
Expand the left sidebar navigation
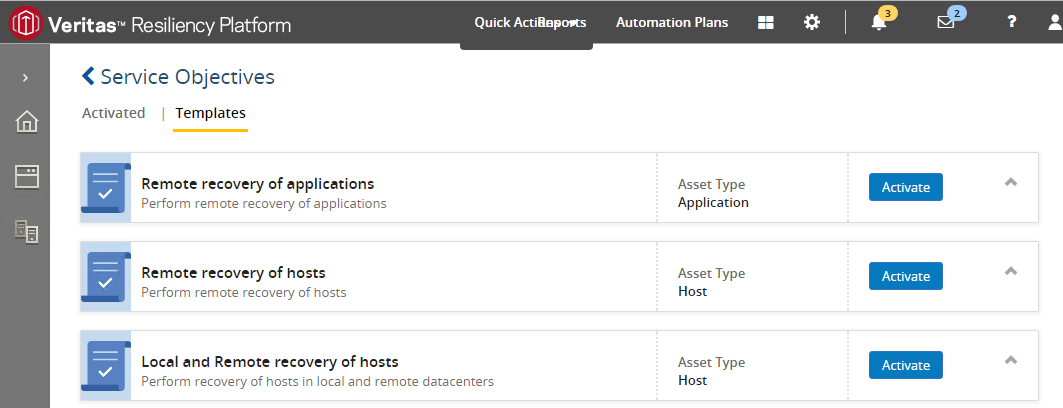tap(25, 78)
